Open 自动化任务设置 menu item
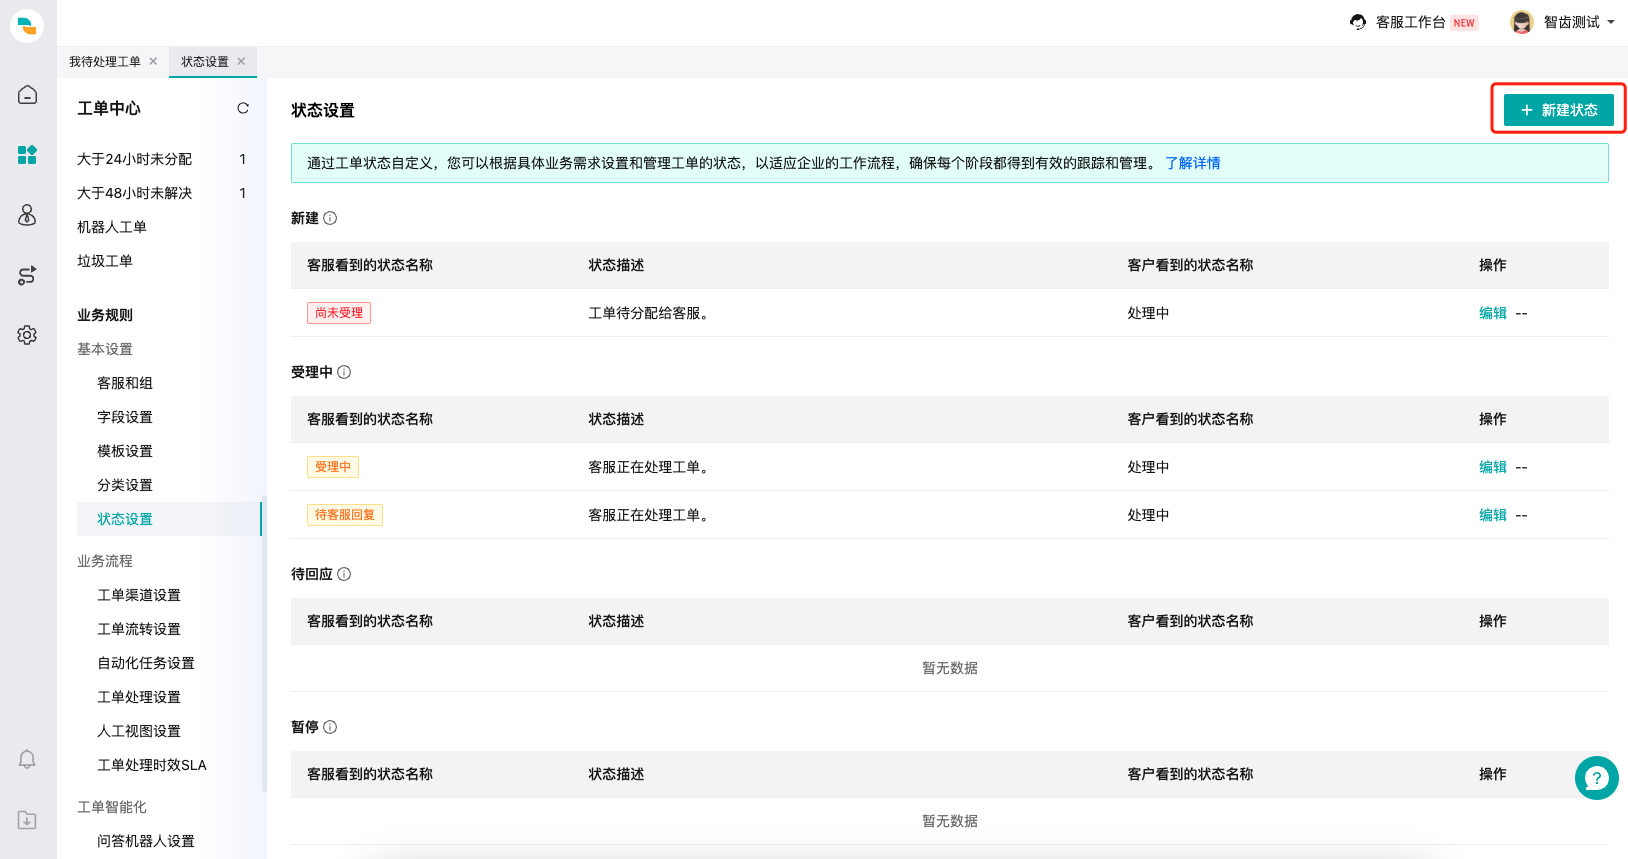1628x859 pixels. [146, 663]
